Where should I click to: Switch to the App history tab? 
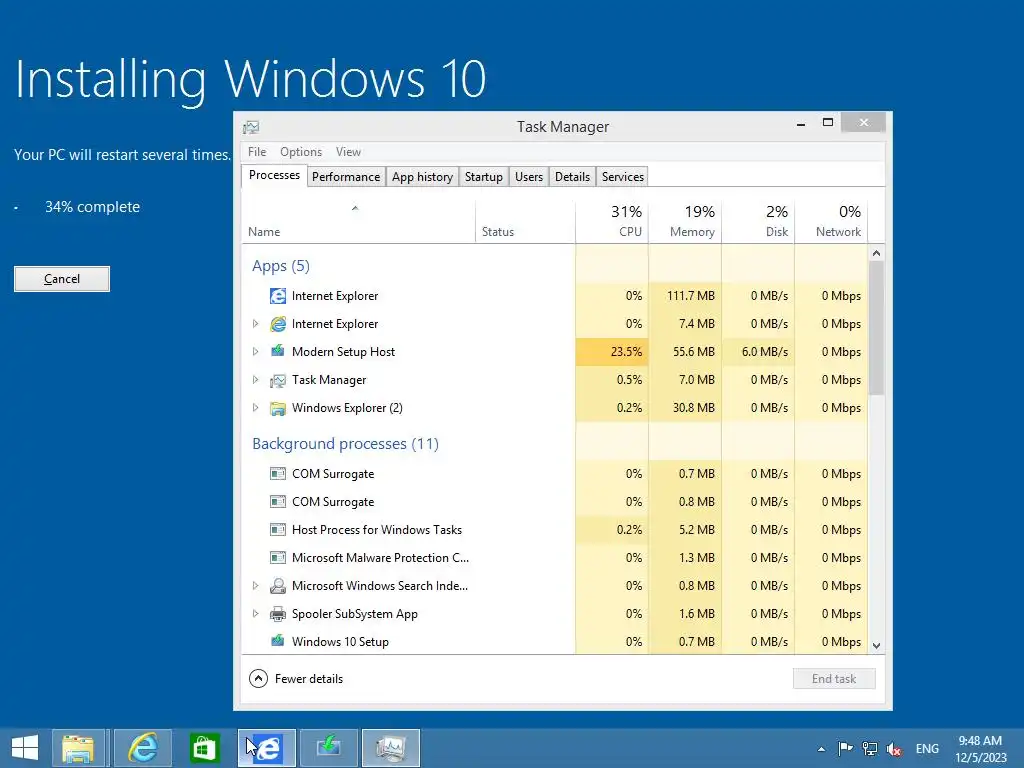(x=422, y=177)
